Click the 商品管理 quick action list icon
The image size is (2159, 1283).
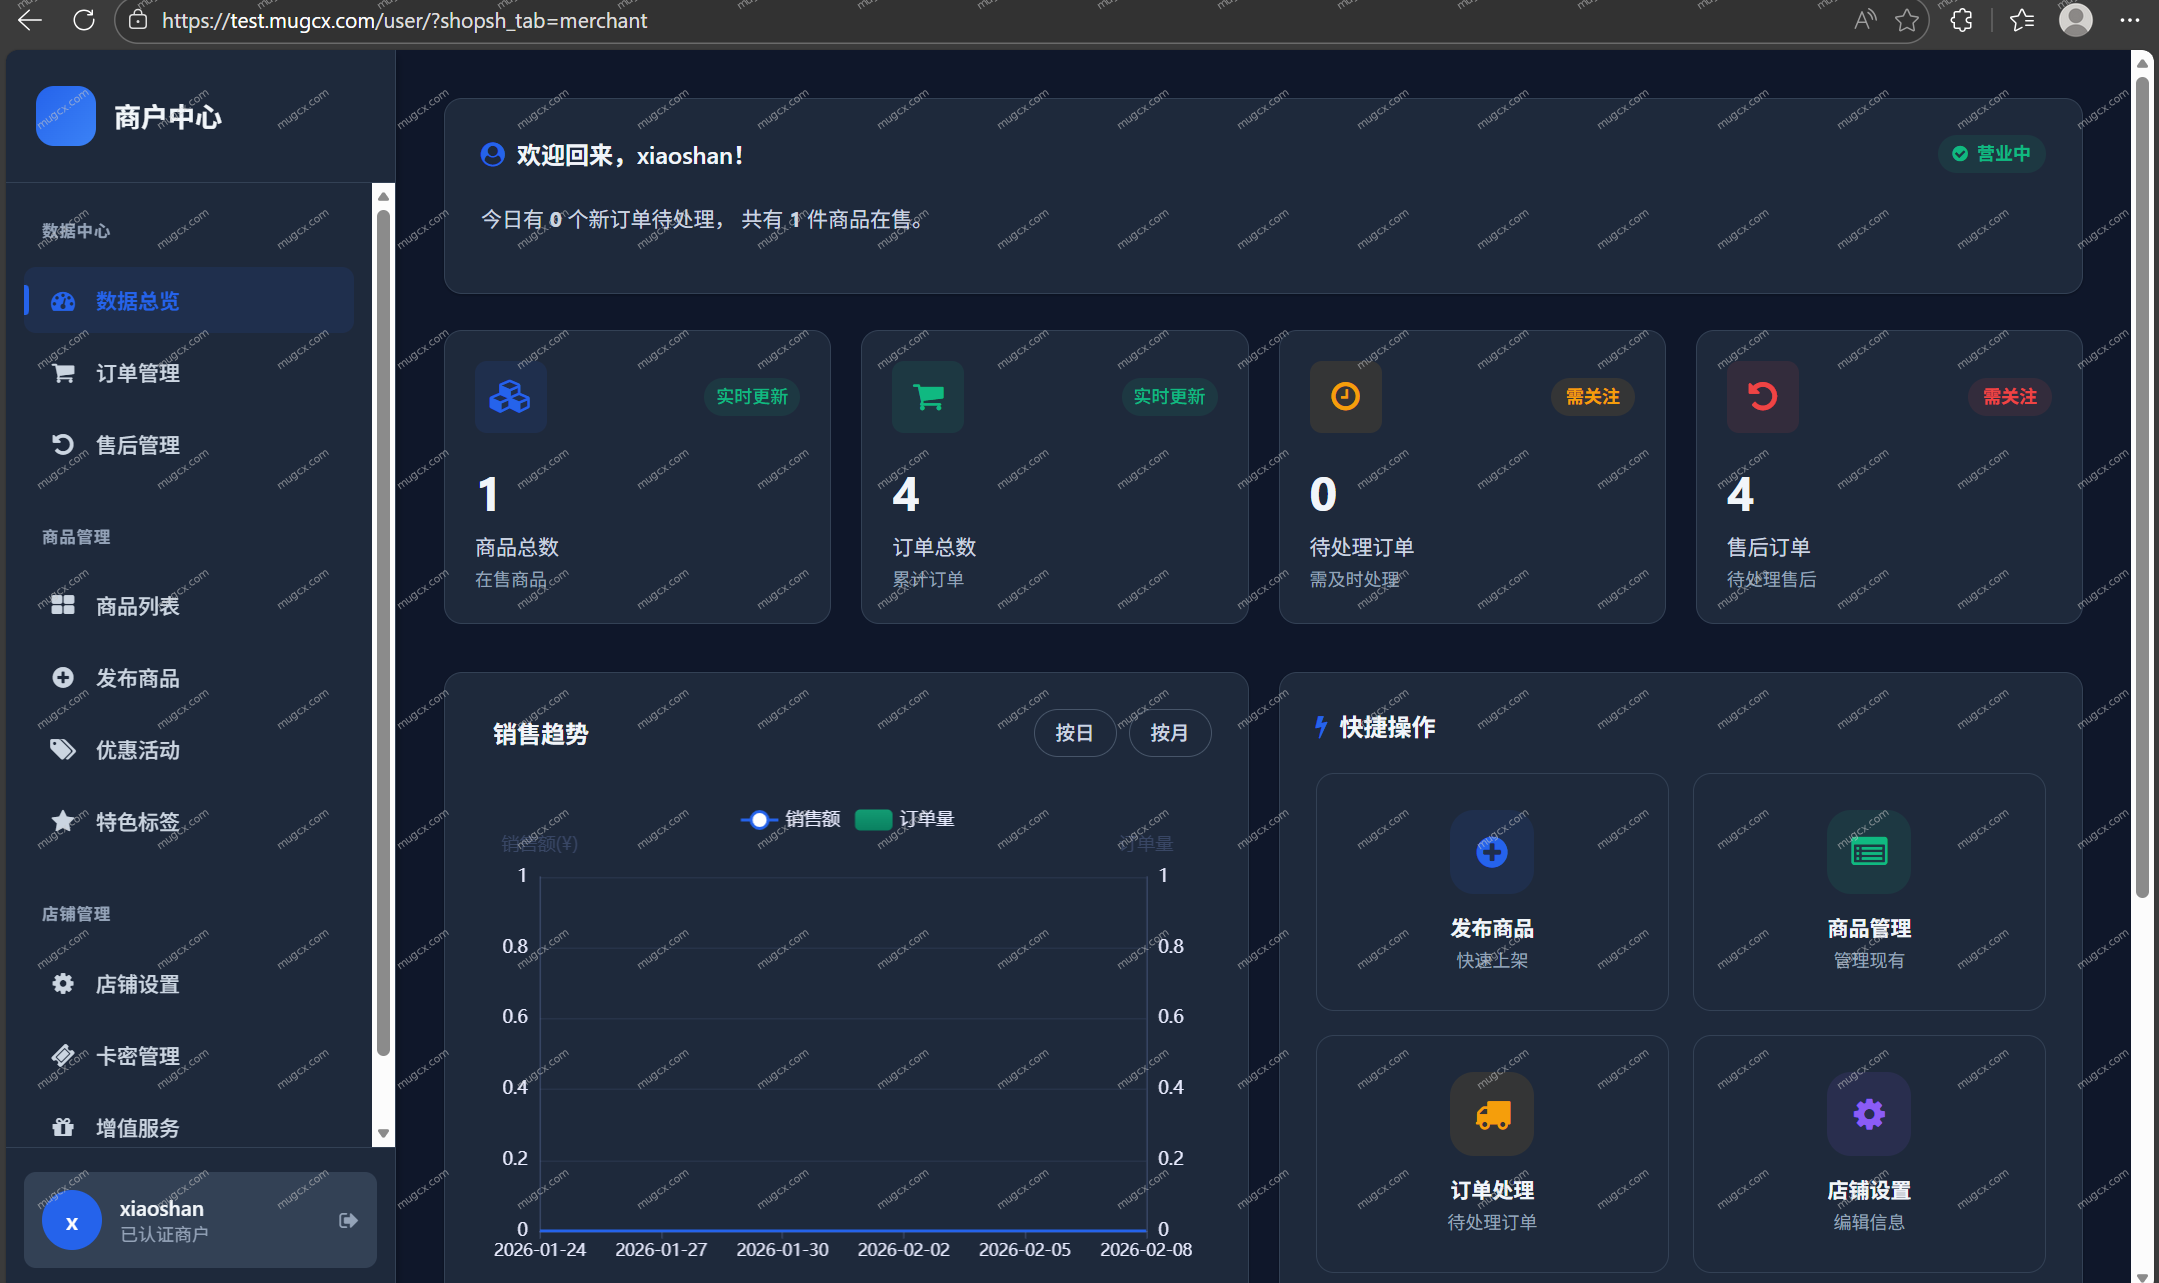point(1868,852)
